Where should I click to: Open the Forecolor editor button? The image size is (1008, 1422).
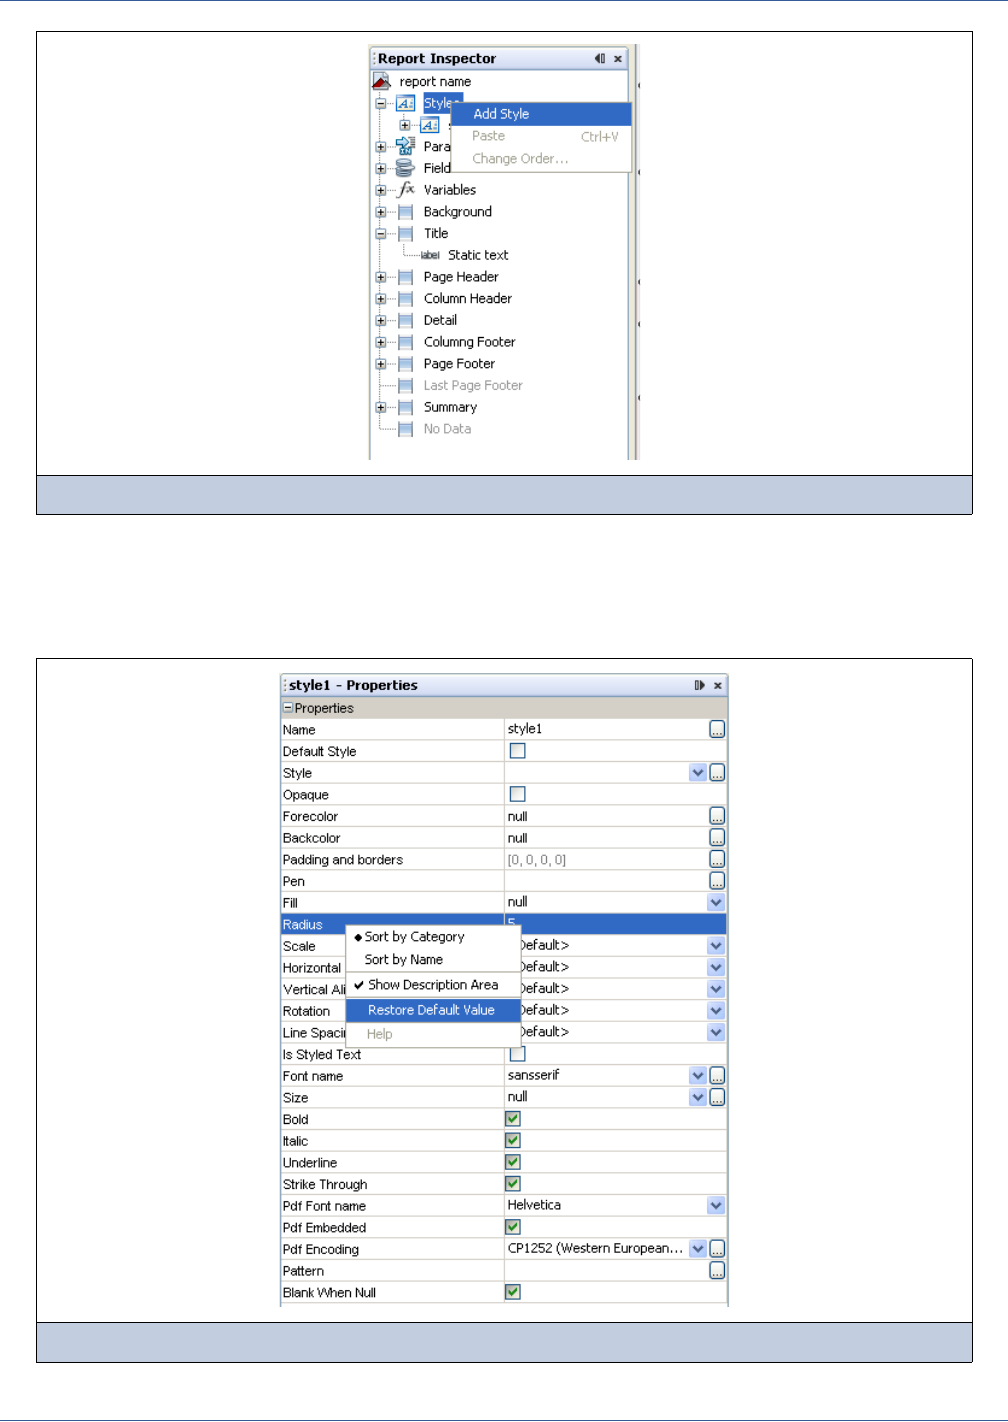pos(717,816)
